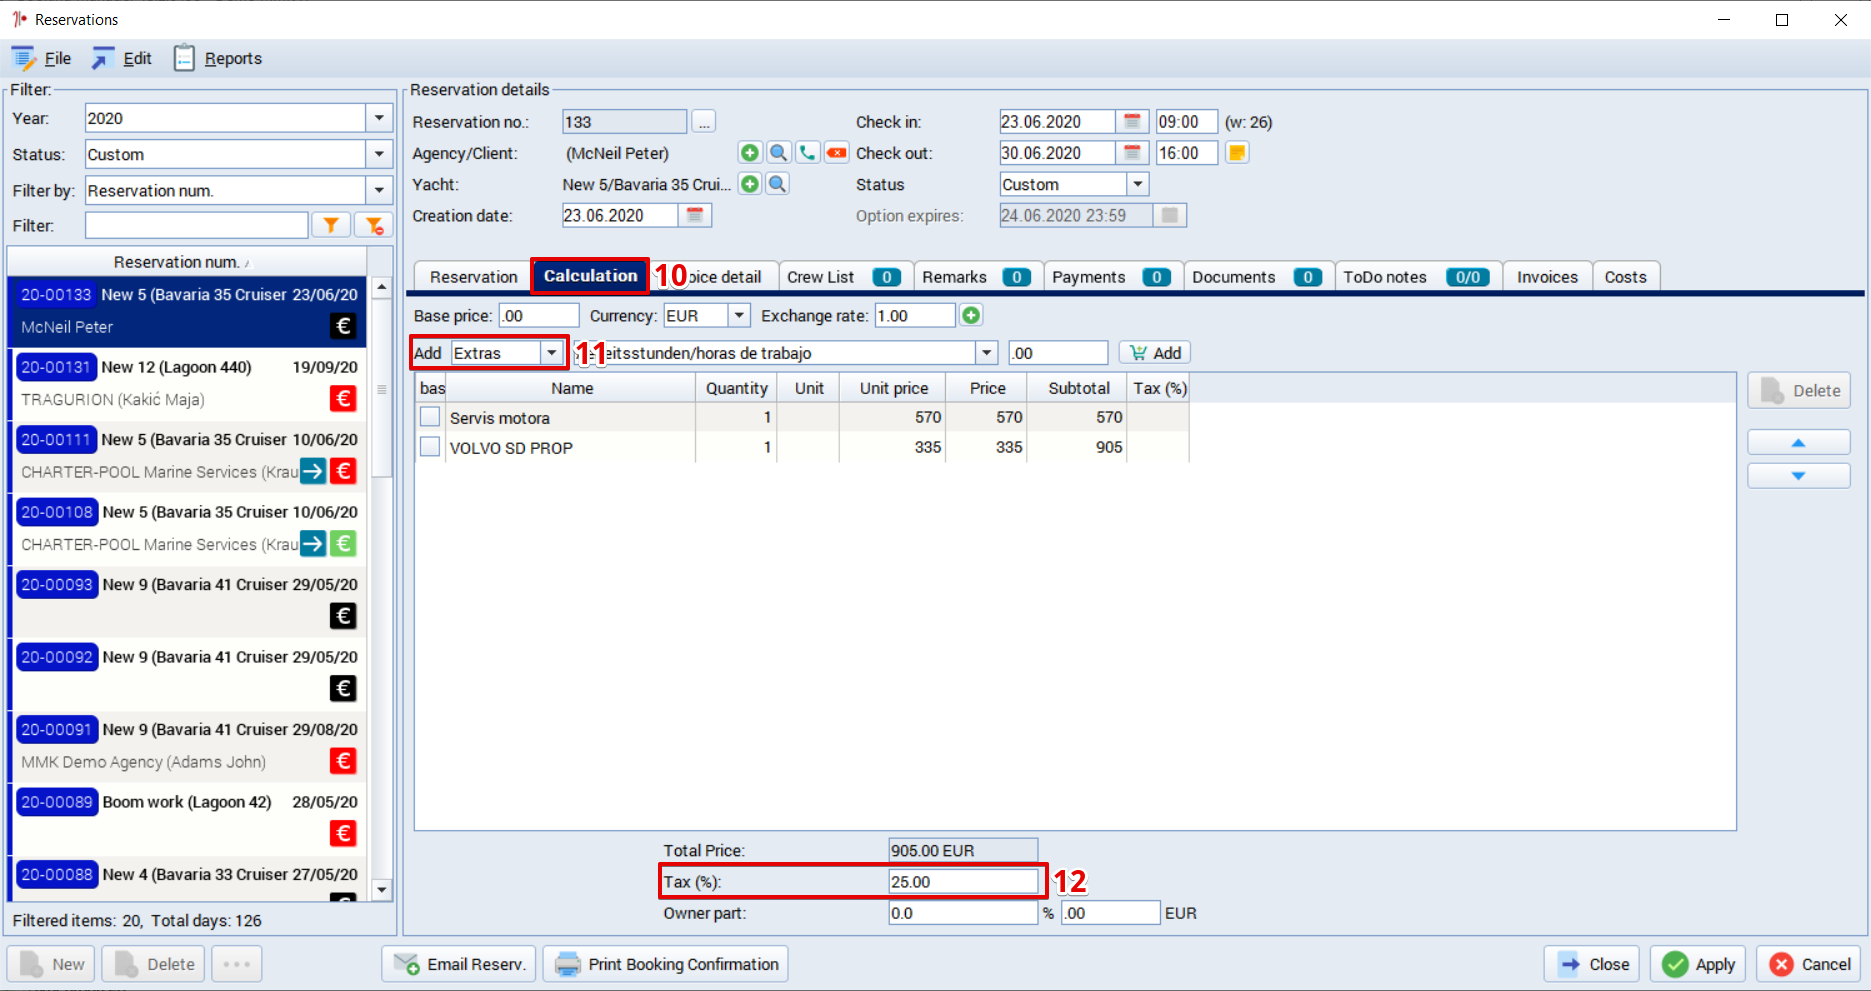The width and height of the screenshot is (1871, 991).
Task: Open the Check out date calendar picker
Action: click(x=1132, y=153)
